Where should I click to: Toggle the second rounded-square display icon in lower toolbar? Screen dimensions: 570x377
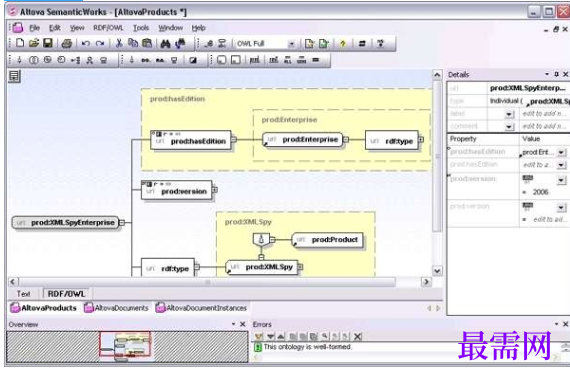pos(236,60)
